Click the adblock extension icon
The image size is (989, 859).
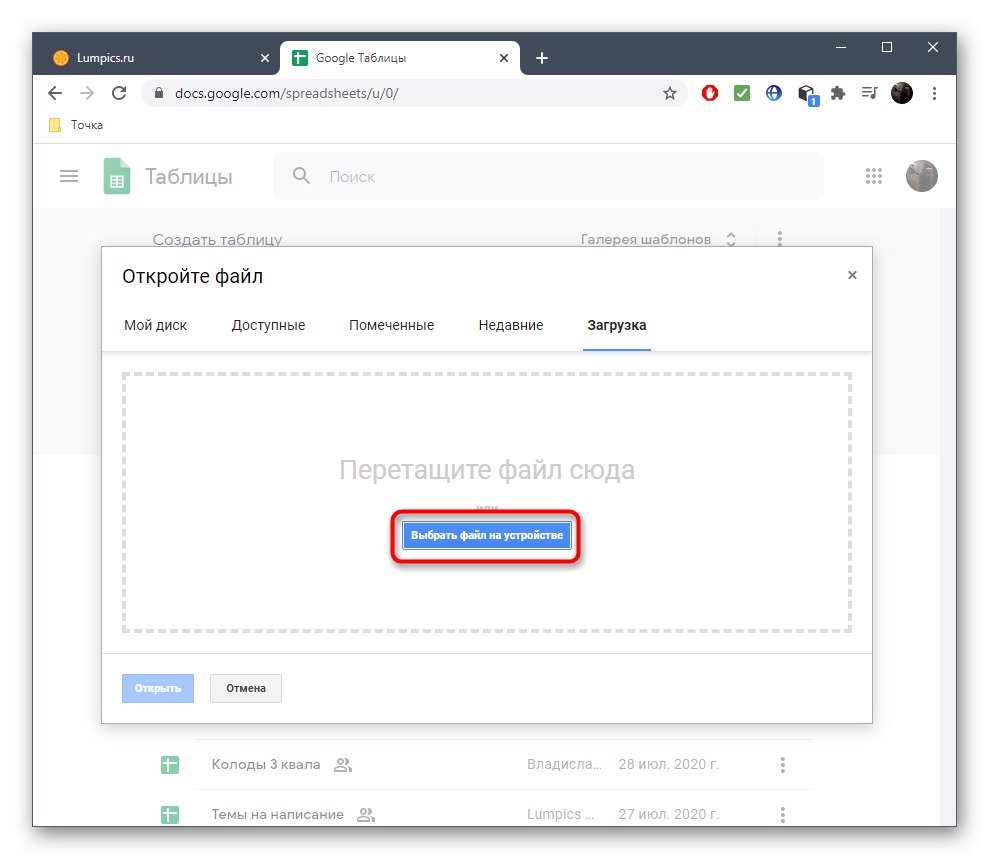point(709,92)
